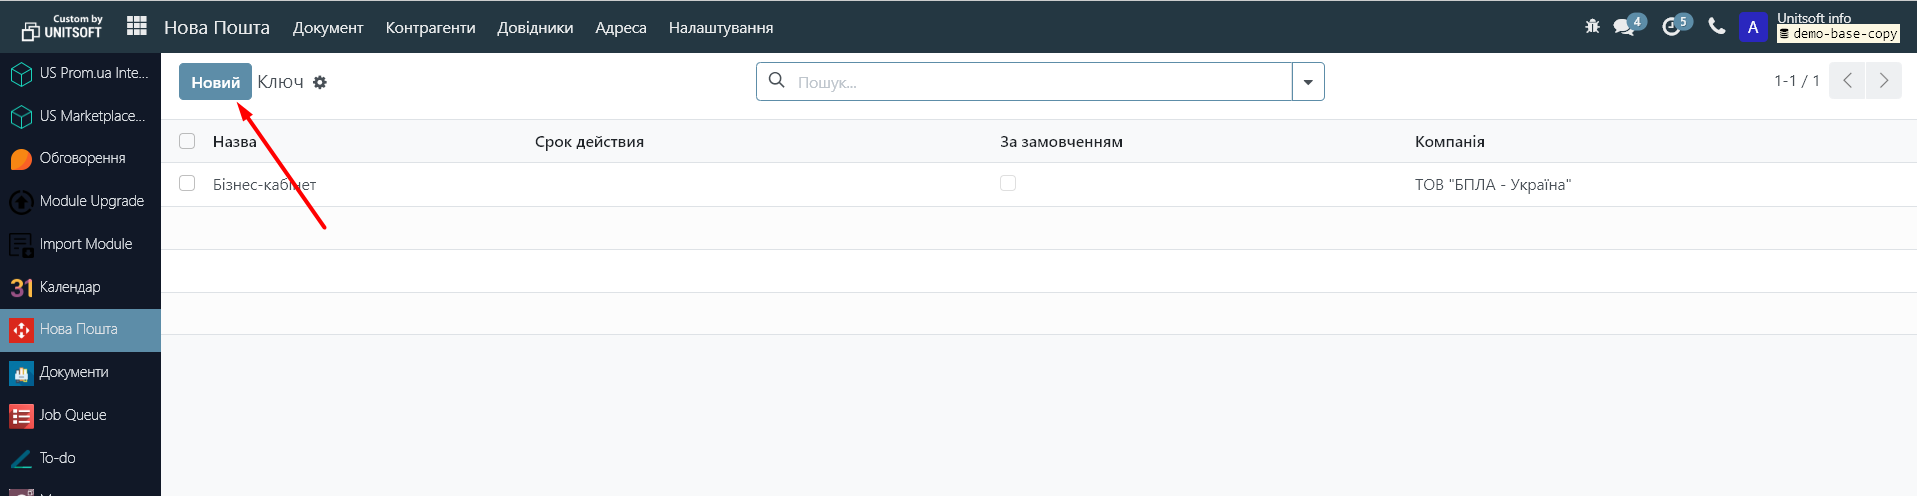
Task: Click the Unitsoft logo in top corner
Action: click(x=62, y=27)
